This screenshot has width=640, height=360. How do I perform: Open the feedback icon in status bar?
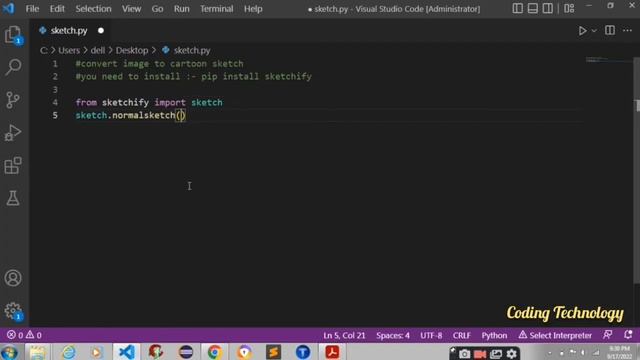click(x=607, y=335)
